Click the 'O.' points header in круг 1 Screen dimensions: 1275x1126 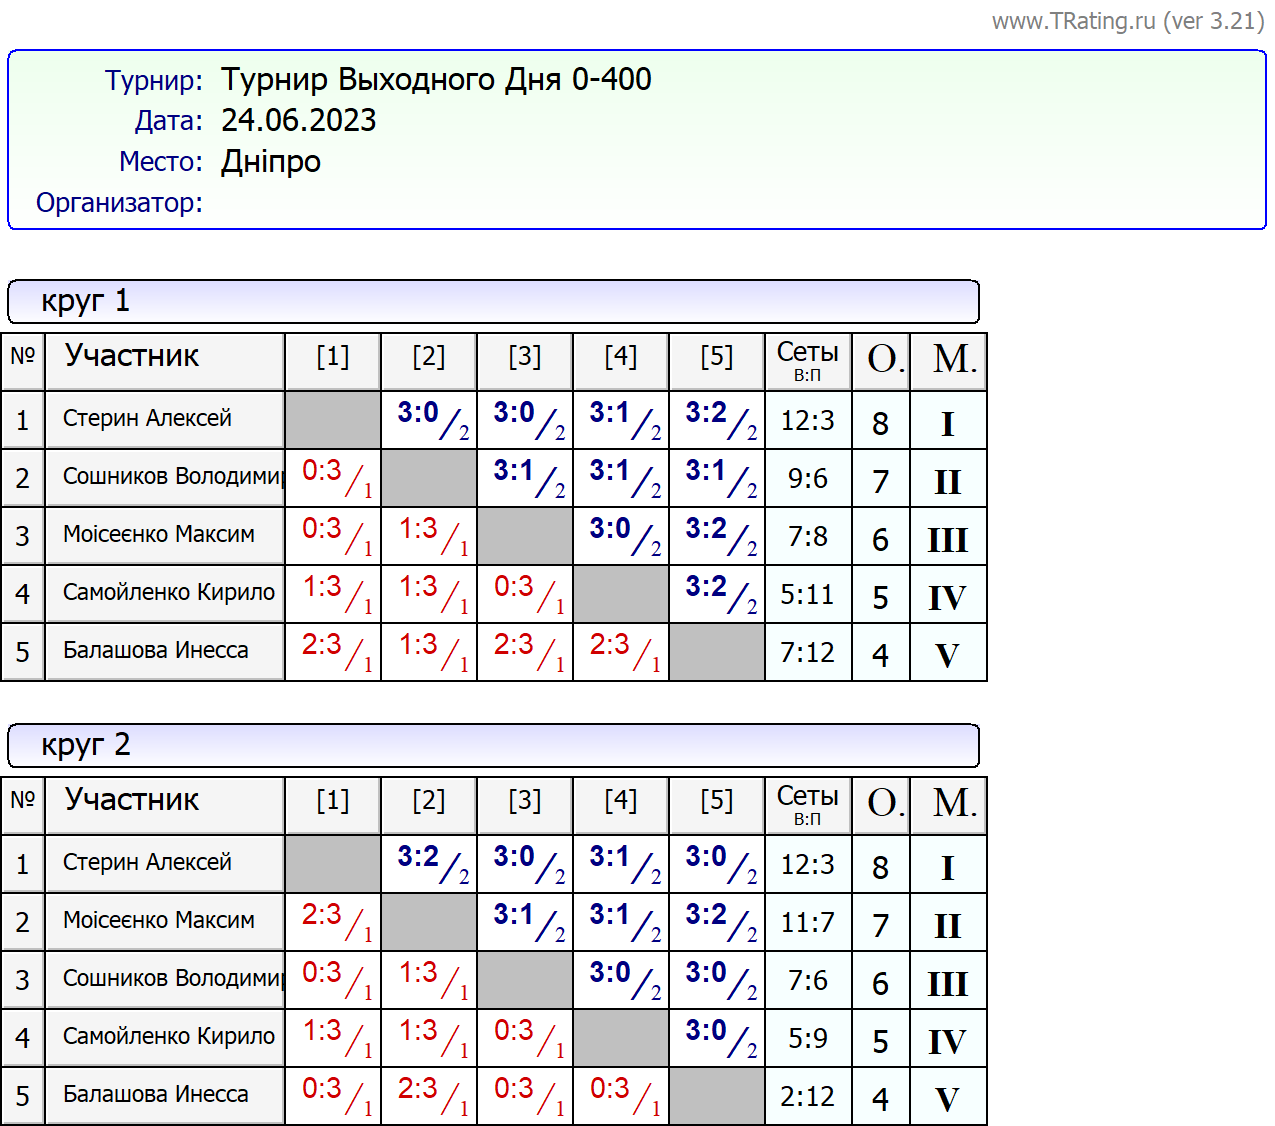pos(883,359)
